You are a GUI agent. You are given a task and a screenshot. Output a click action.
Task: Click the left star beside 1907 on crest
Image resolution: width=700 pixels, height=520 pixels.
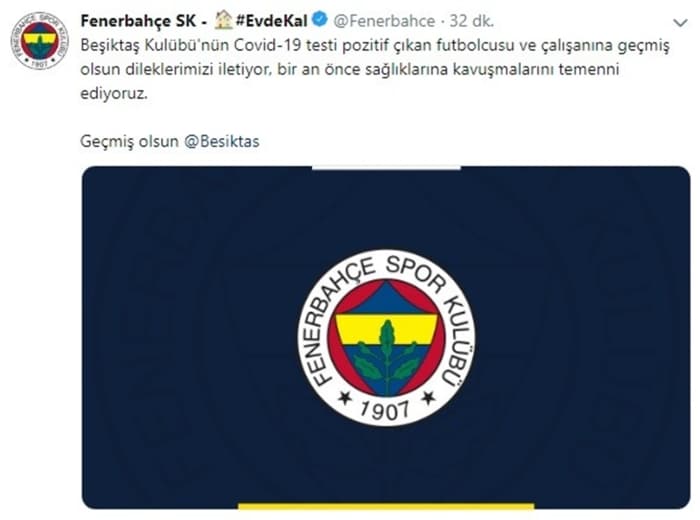click(345, 397)
